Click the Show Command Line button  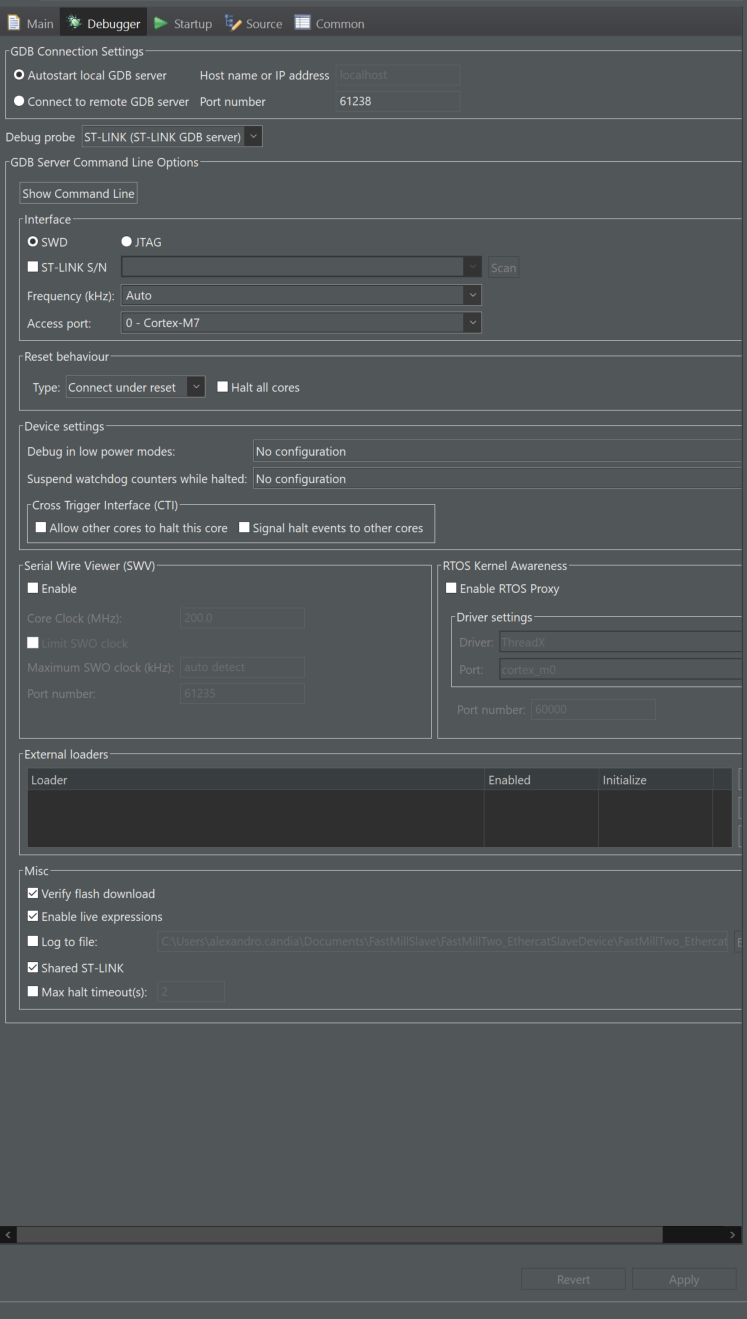pos(78,193)
